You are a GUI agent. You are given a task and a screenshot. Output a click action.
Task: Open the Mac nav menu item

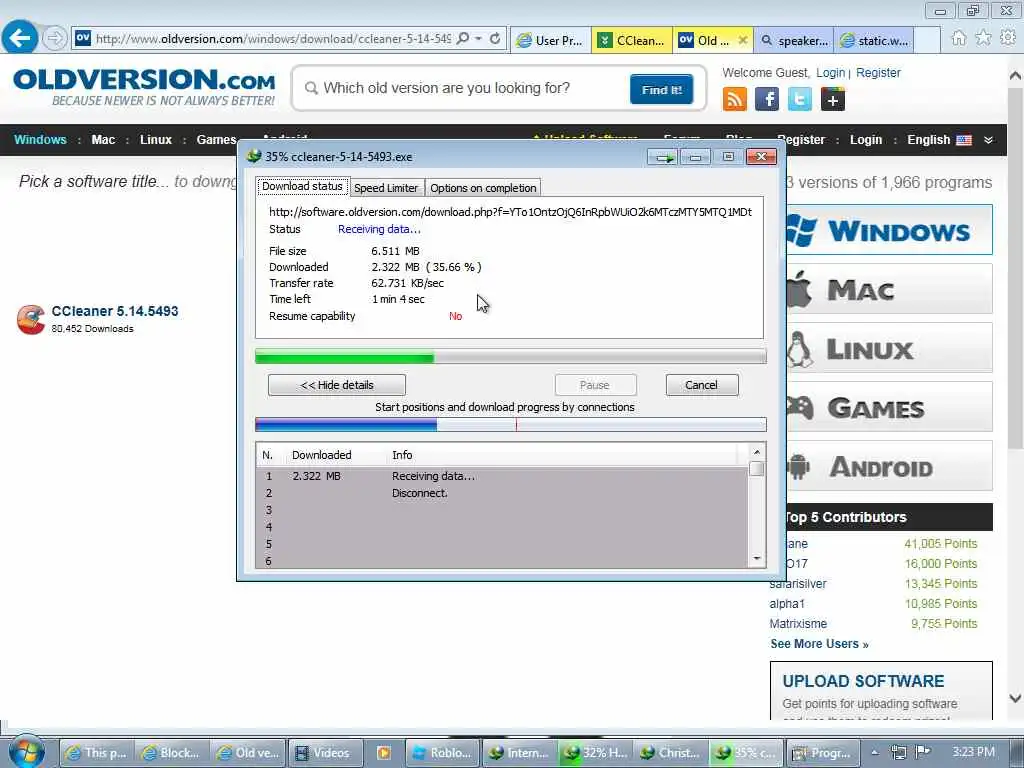pos(103,140)
